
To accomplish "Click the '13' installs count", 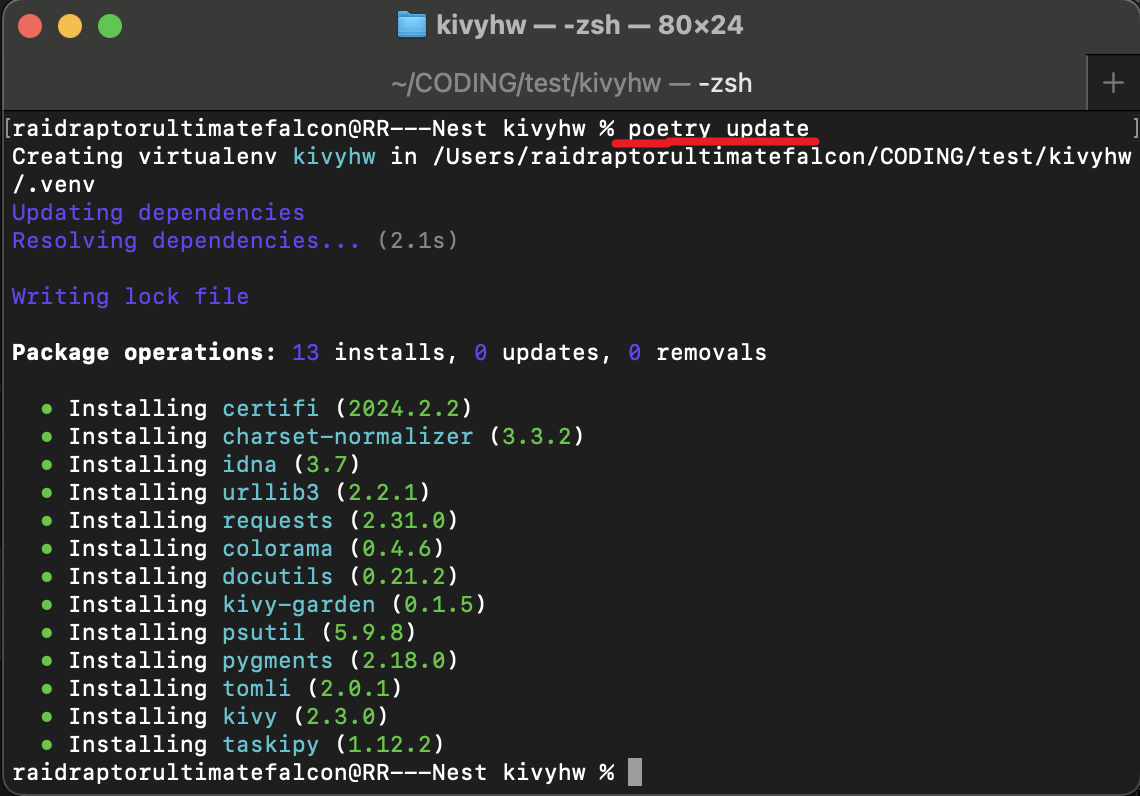I will coord(305,353).
